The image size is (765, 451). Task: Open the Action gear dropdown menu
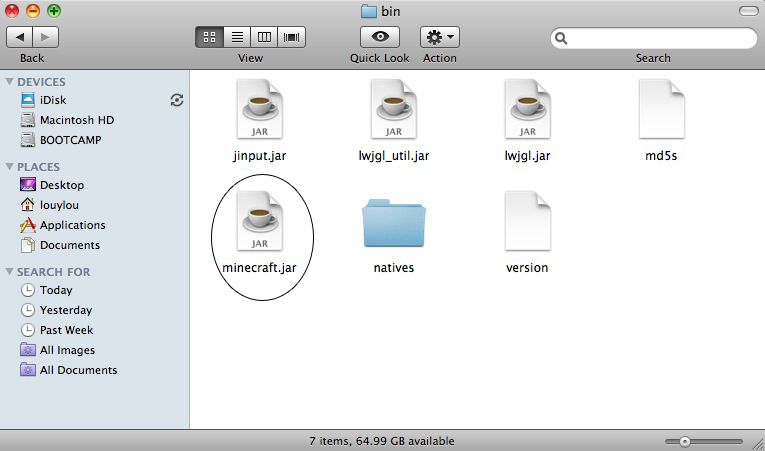pos(440,37)
